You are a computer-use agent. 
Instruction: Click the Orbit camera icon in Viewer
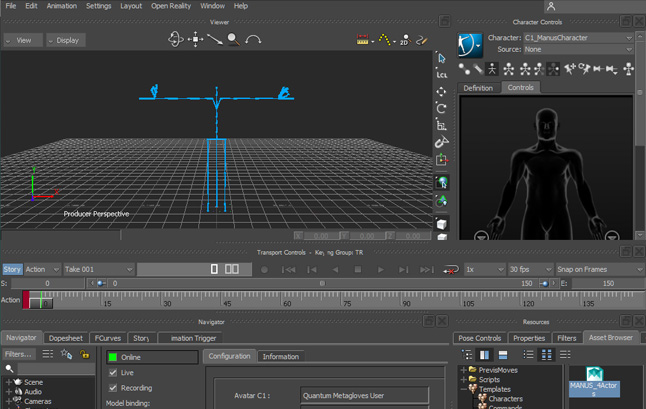point(176,39)
